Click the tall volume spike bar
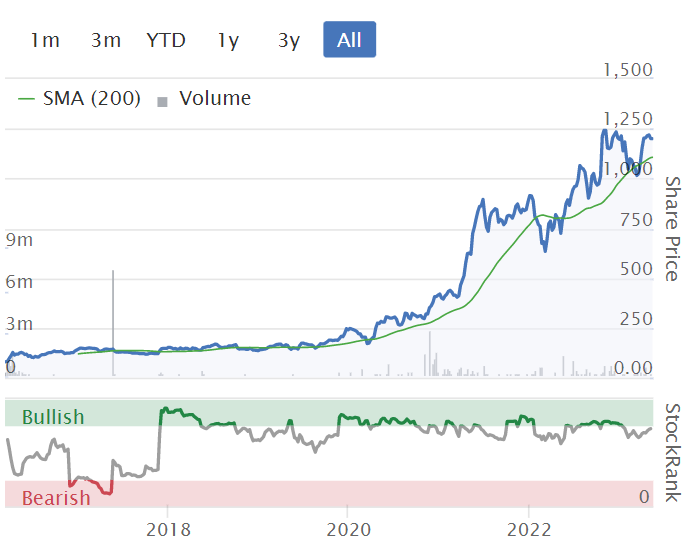The height and width of the screenshot is (538, 688). tap(113, 320)
